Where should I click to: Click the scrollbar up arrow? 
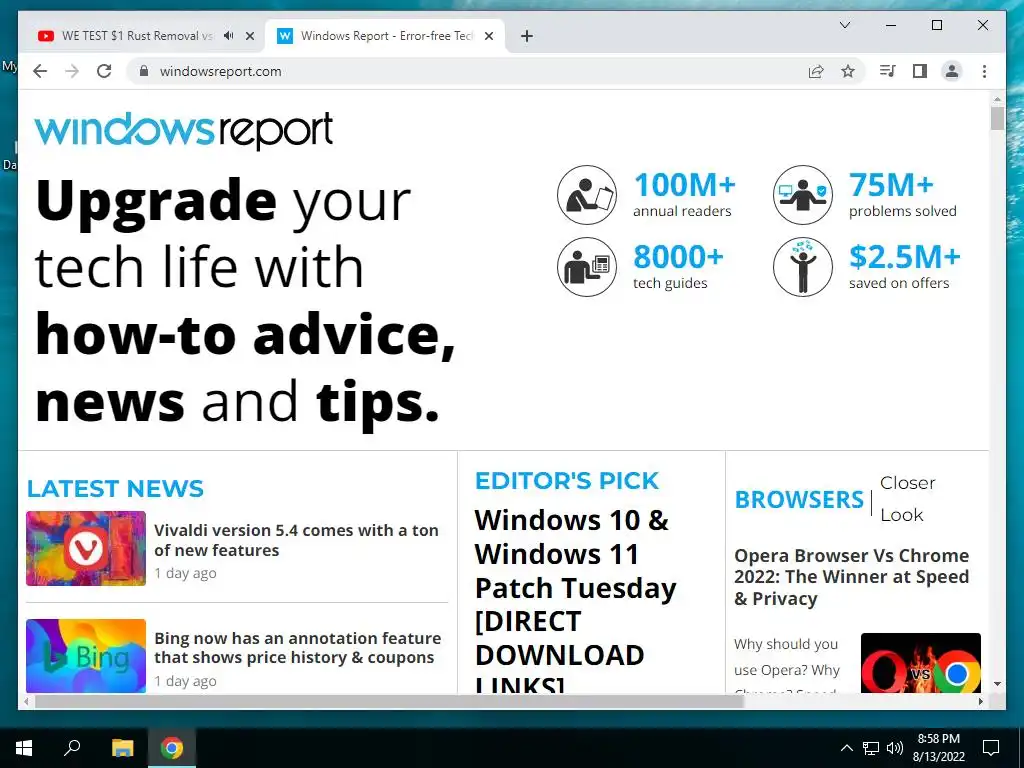[x=997, y=99]
